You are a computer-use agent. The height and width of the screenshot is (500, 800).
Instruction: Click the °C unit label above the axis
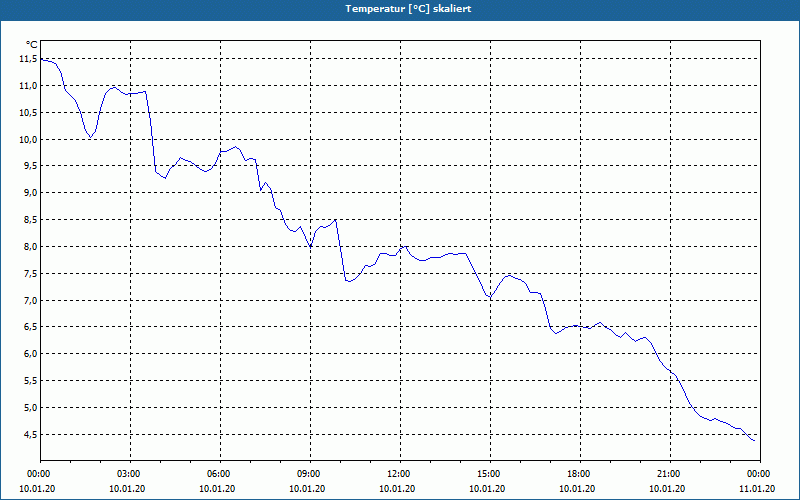click(x=32, y=45)
